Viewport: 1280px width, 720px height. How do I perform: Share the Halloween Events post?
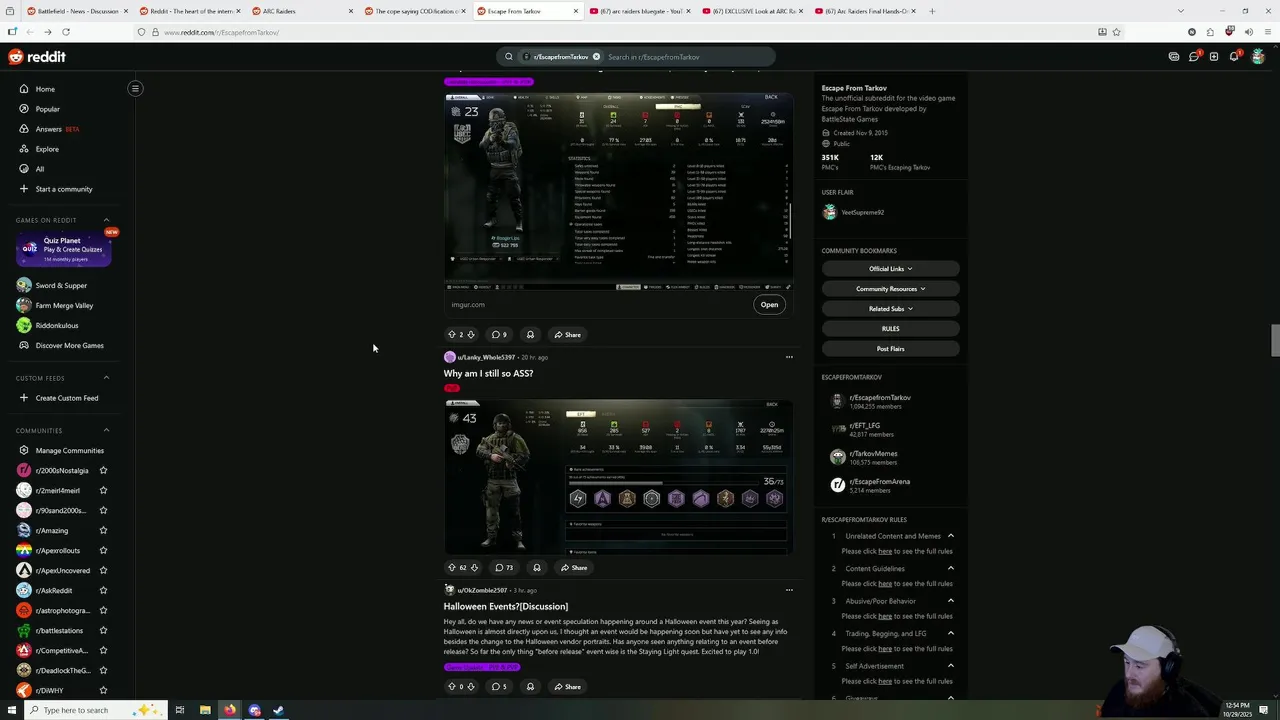coord(568,687)
